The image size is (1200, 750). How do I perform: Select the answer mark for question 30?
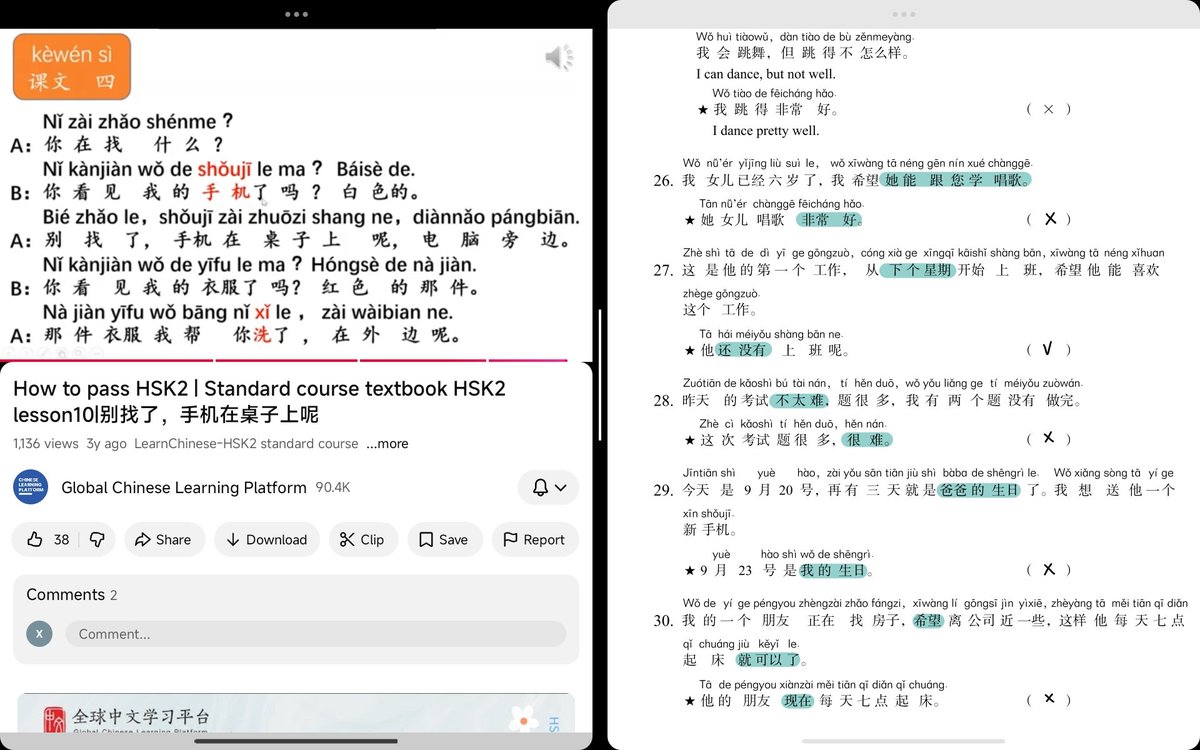click(x=1048, y=699)
